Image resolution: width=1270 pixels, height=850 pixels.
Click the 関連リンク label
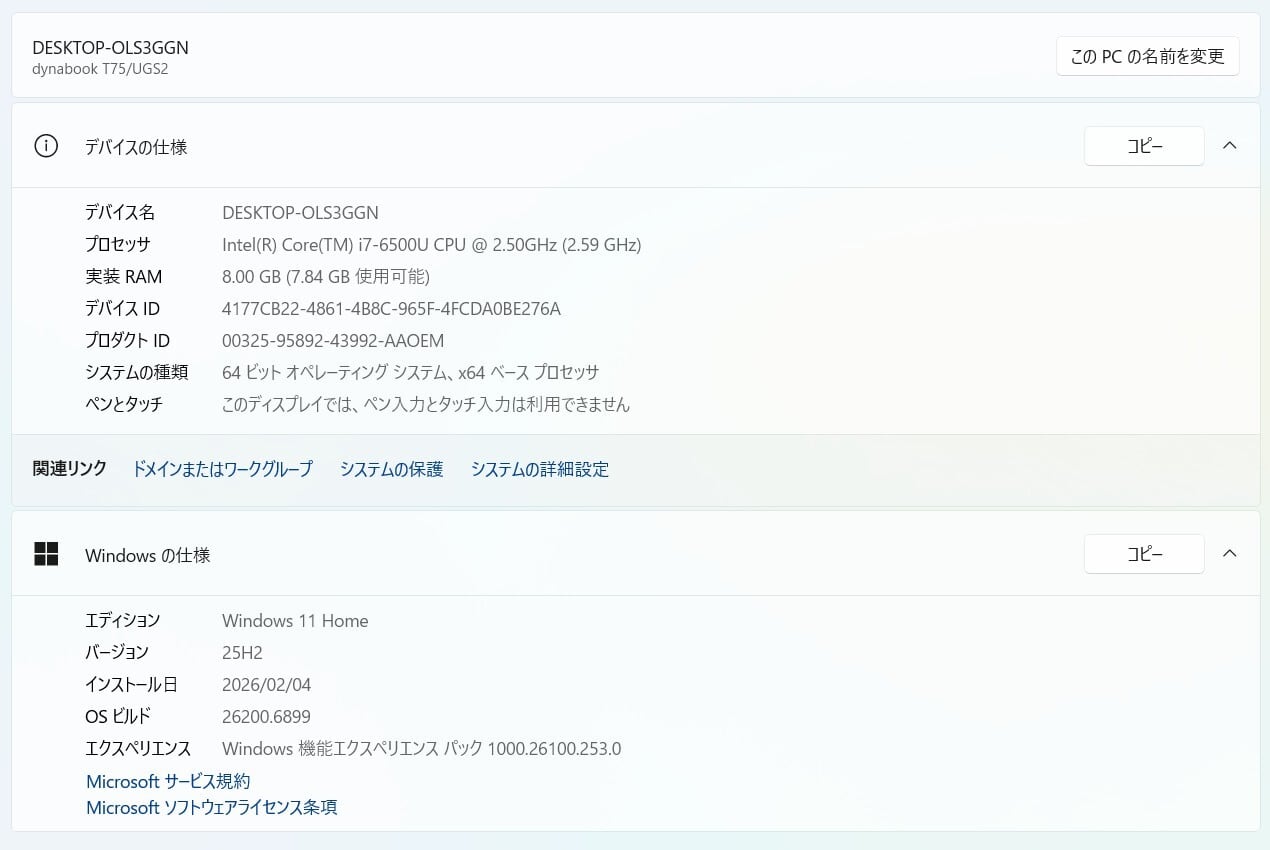69,468
